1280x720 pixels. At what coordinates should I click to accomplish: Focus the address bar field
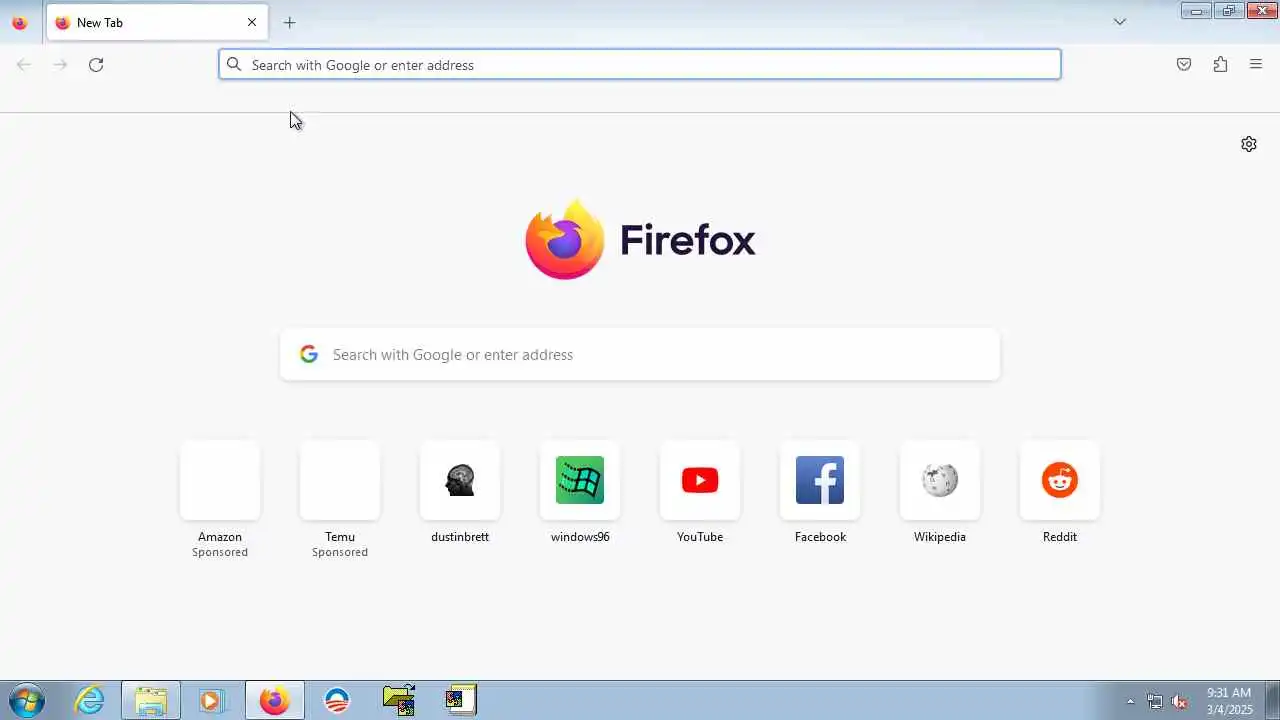[x=640, y=65]
